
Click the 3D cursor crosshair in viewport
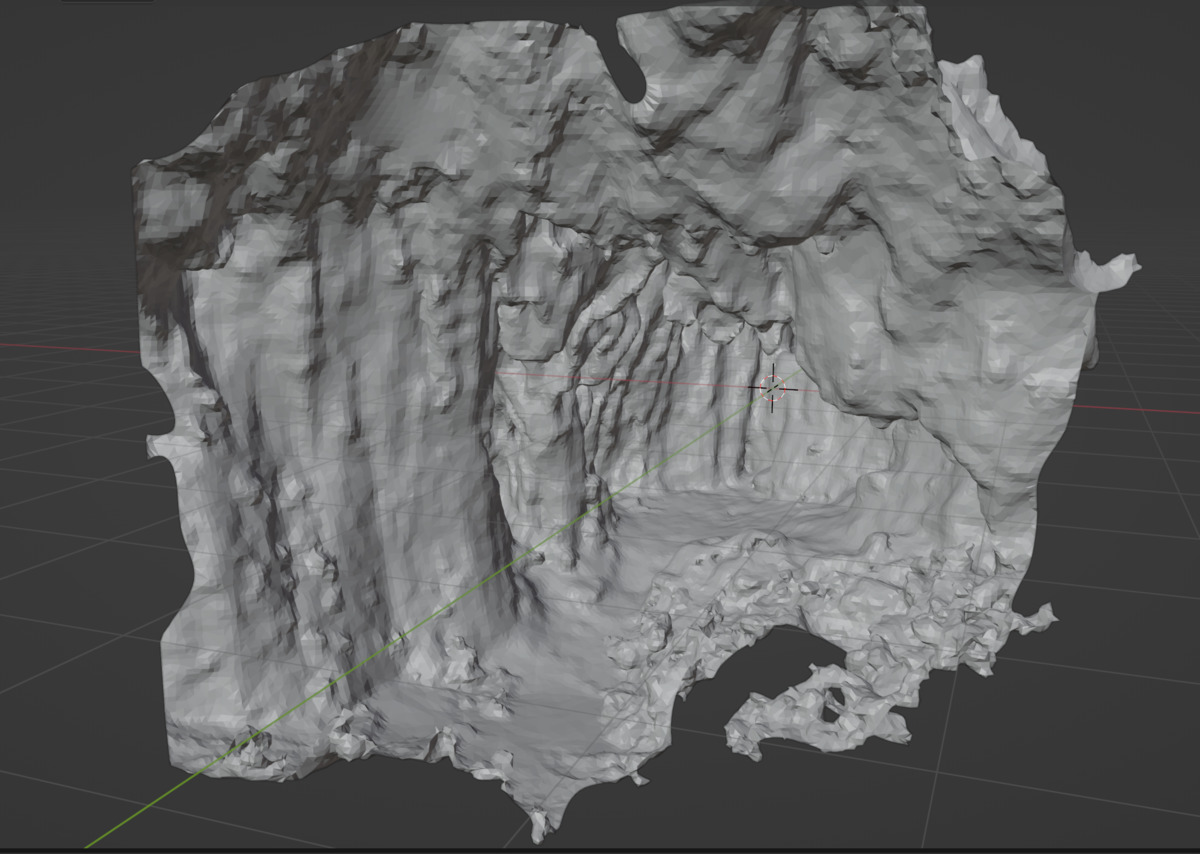[x=773, y=389]
